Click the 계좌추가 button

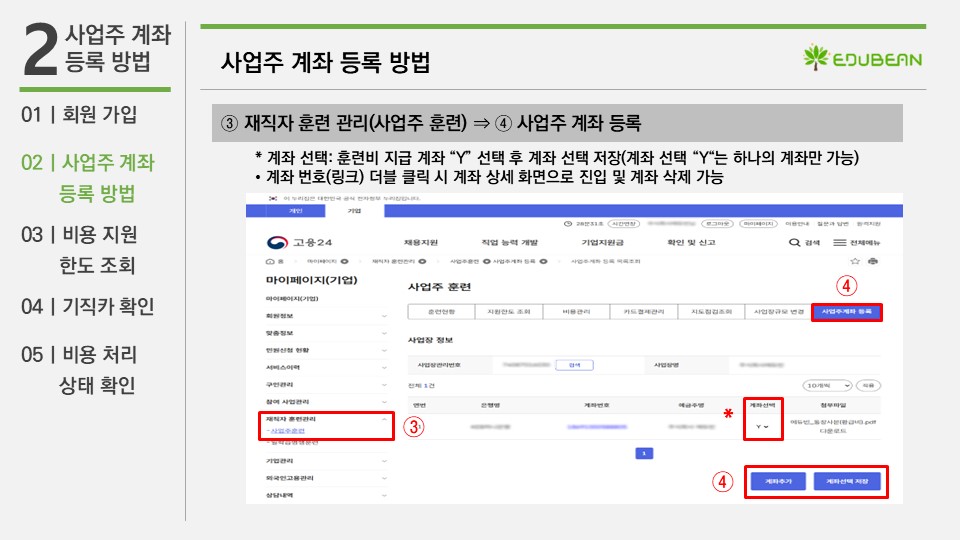click(778, 481)
